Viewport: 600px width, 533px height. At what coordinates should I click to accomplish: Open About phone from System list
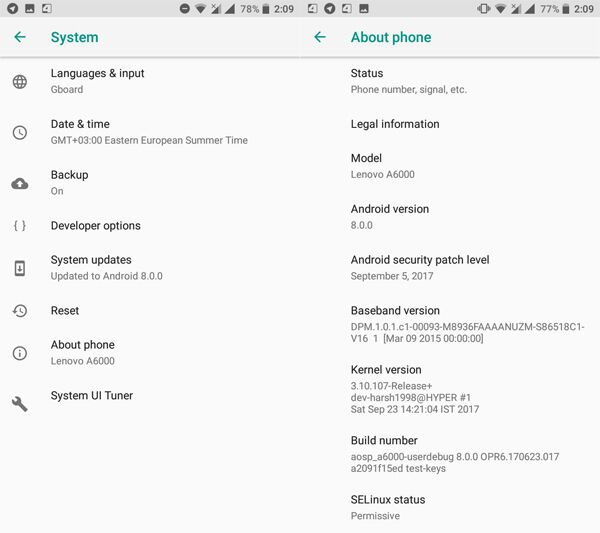(x=150, y=353)
